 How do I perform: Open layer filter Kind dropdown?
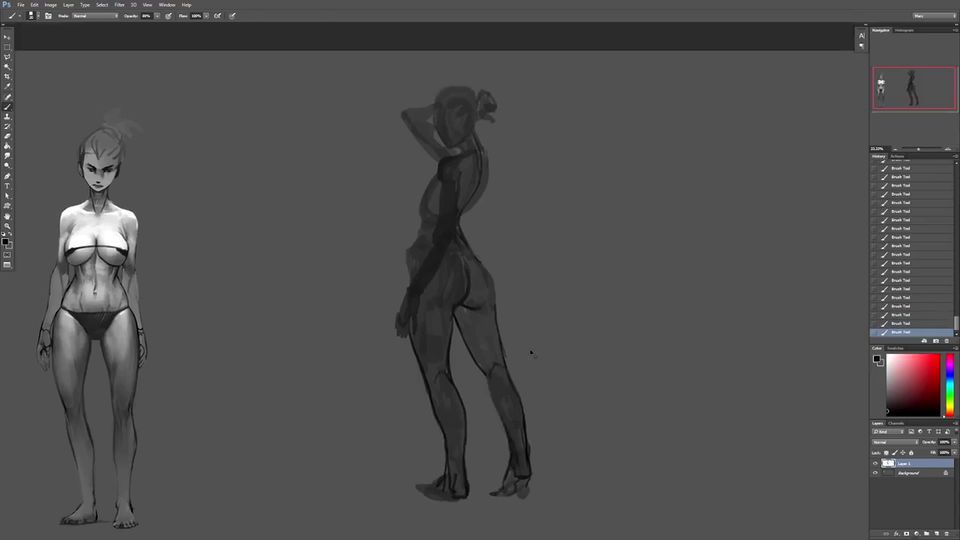(888, 432)
